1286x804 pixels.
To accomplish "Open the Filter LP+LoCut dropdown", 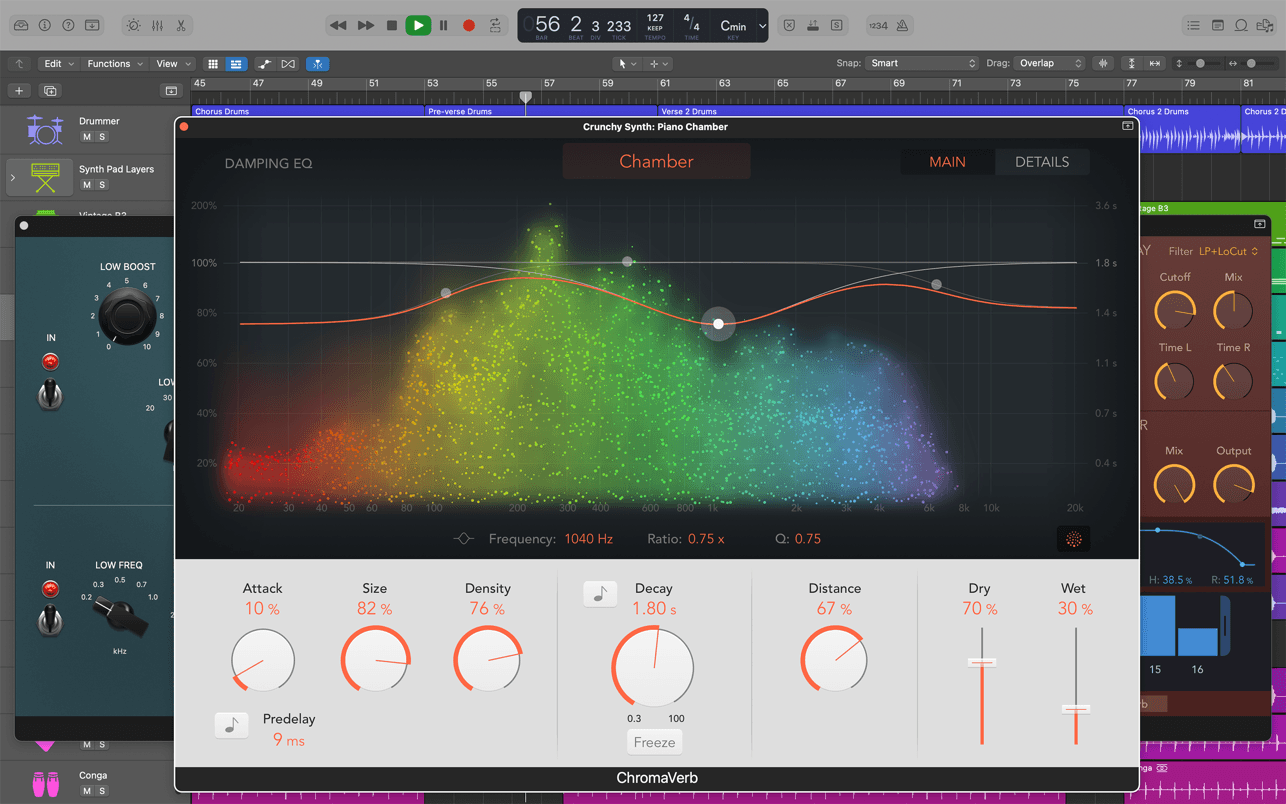I will coord(1229,251).
